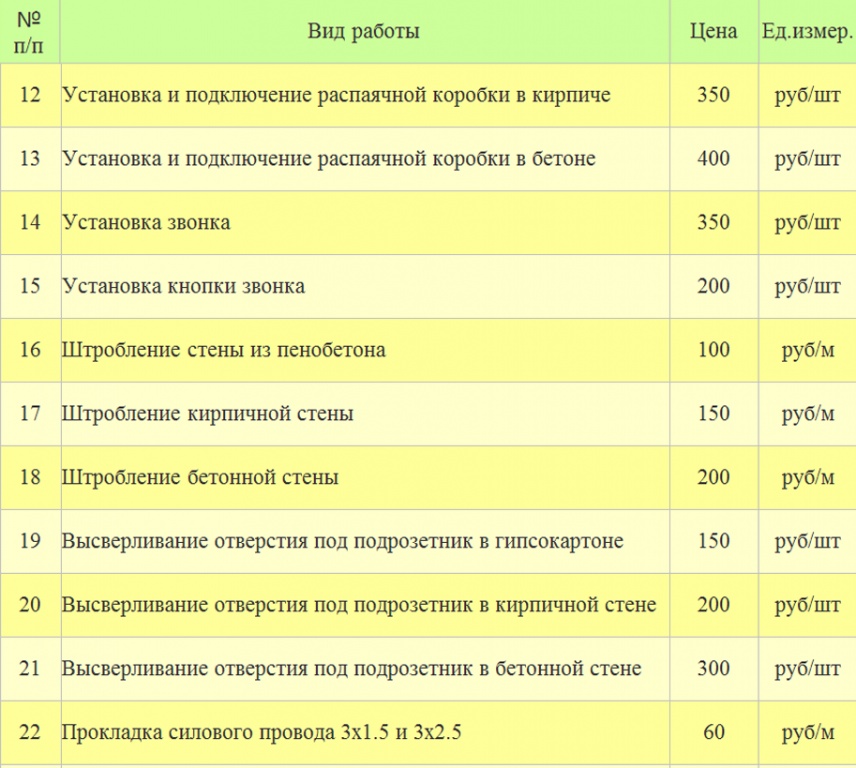Click the "Цена" column header
The height and width of the screenshot is (768, 856).
pyautogui.click(x=714, y=31)
